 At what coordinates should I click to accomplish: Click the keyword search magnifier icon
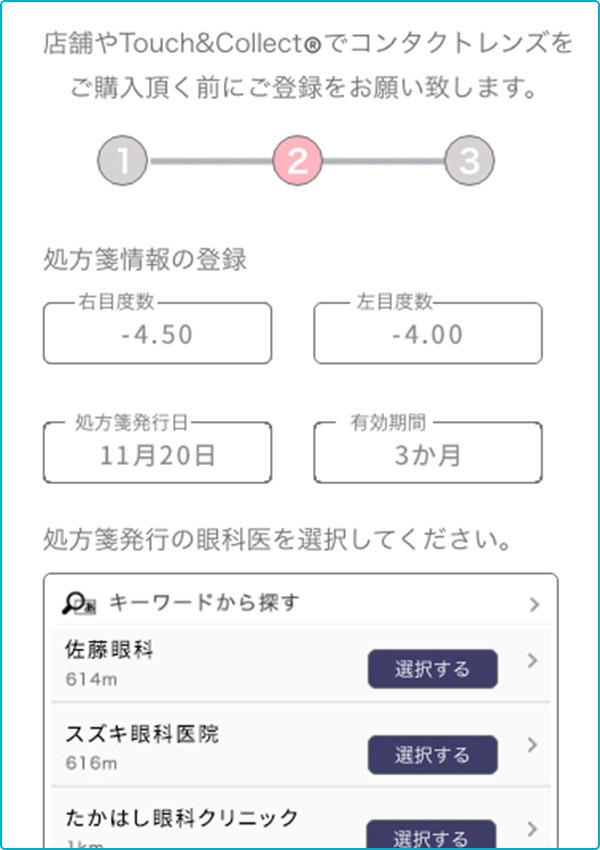(x=78, y=603)
